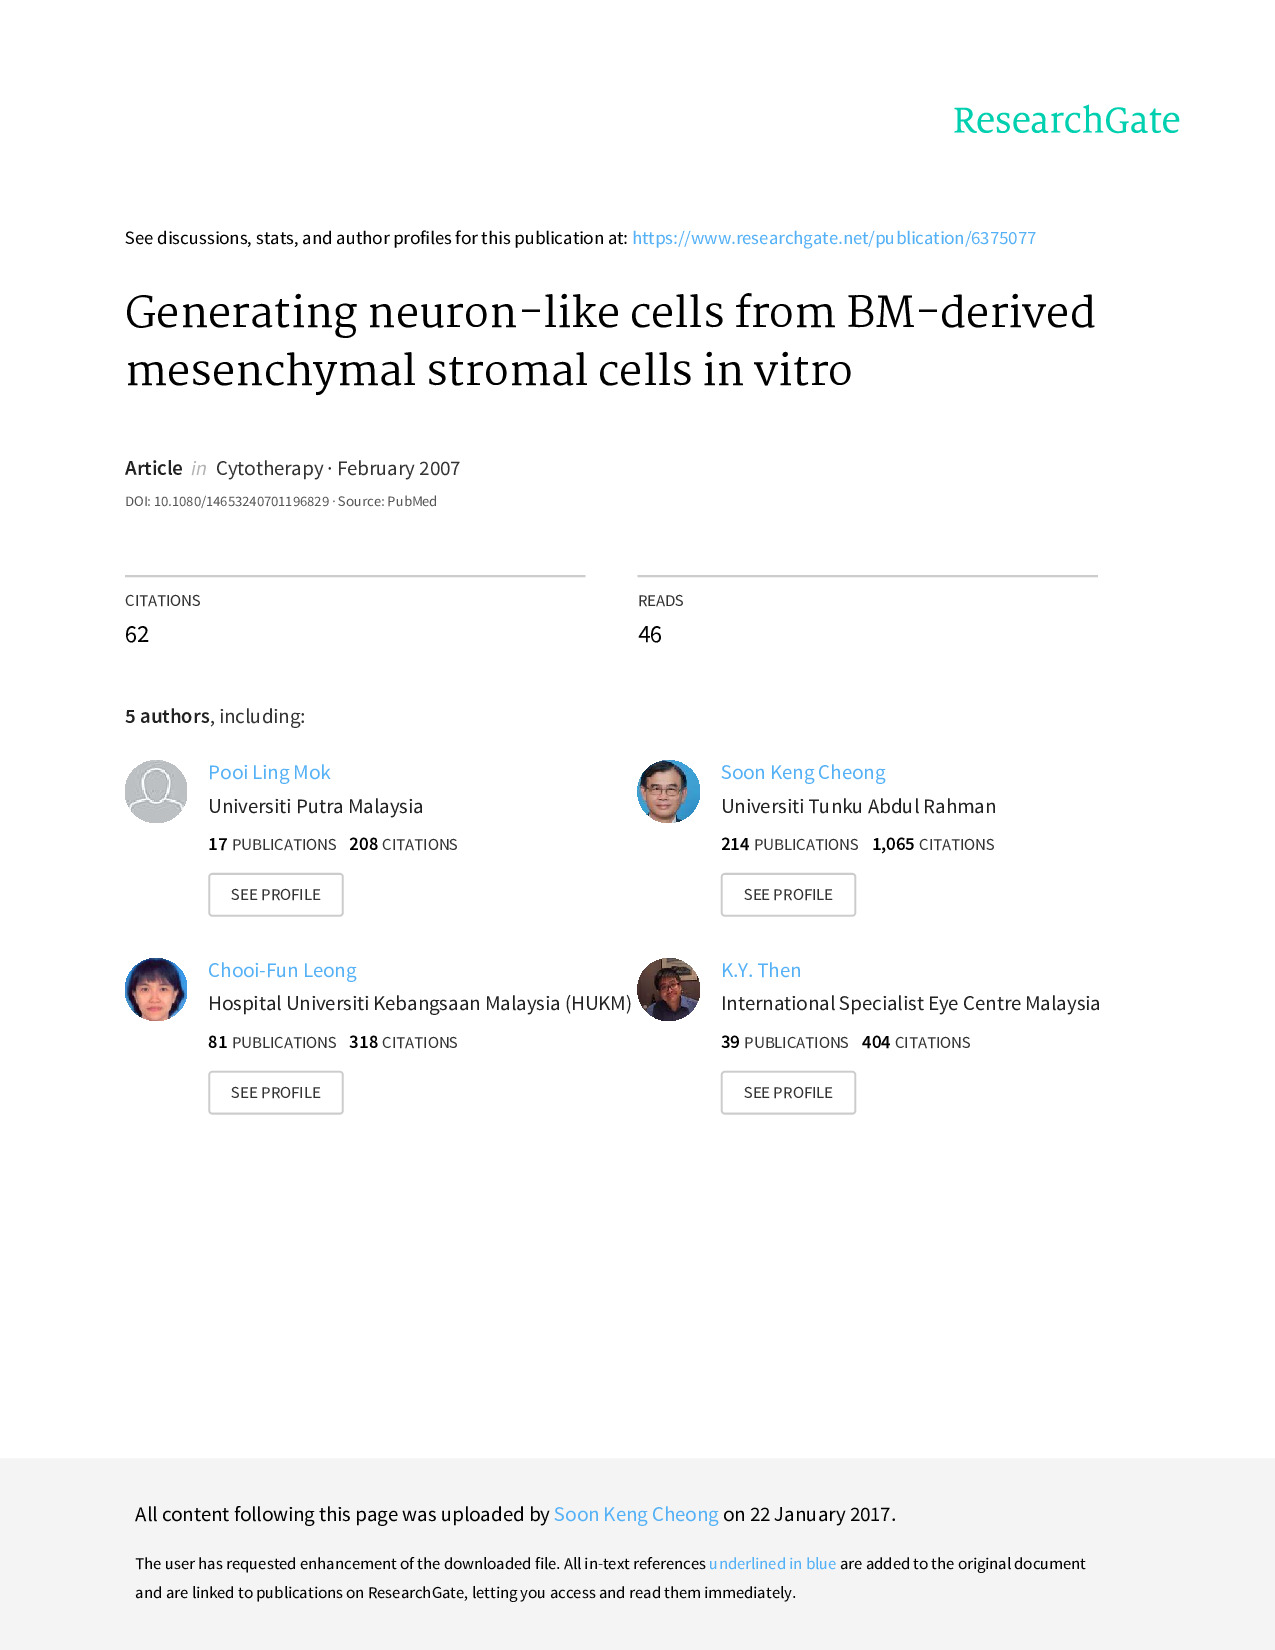Viewport: 1275px width, 1650px height.
Task: Click the article title heading
Action: click(610, 341)
